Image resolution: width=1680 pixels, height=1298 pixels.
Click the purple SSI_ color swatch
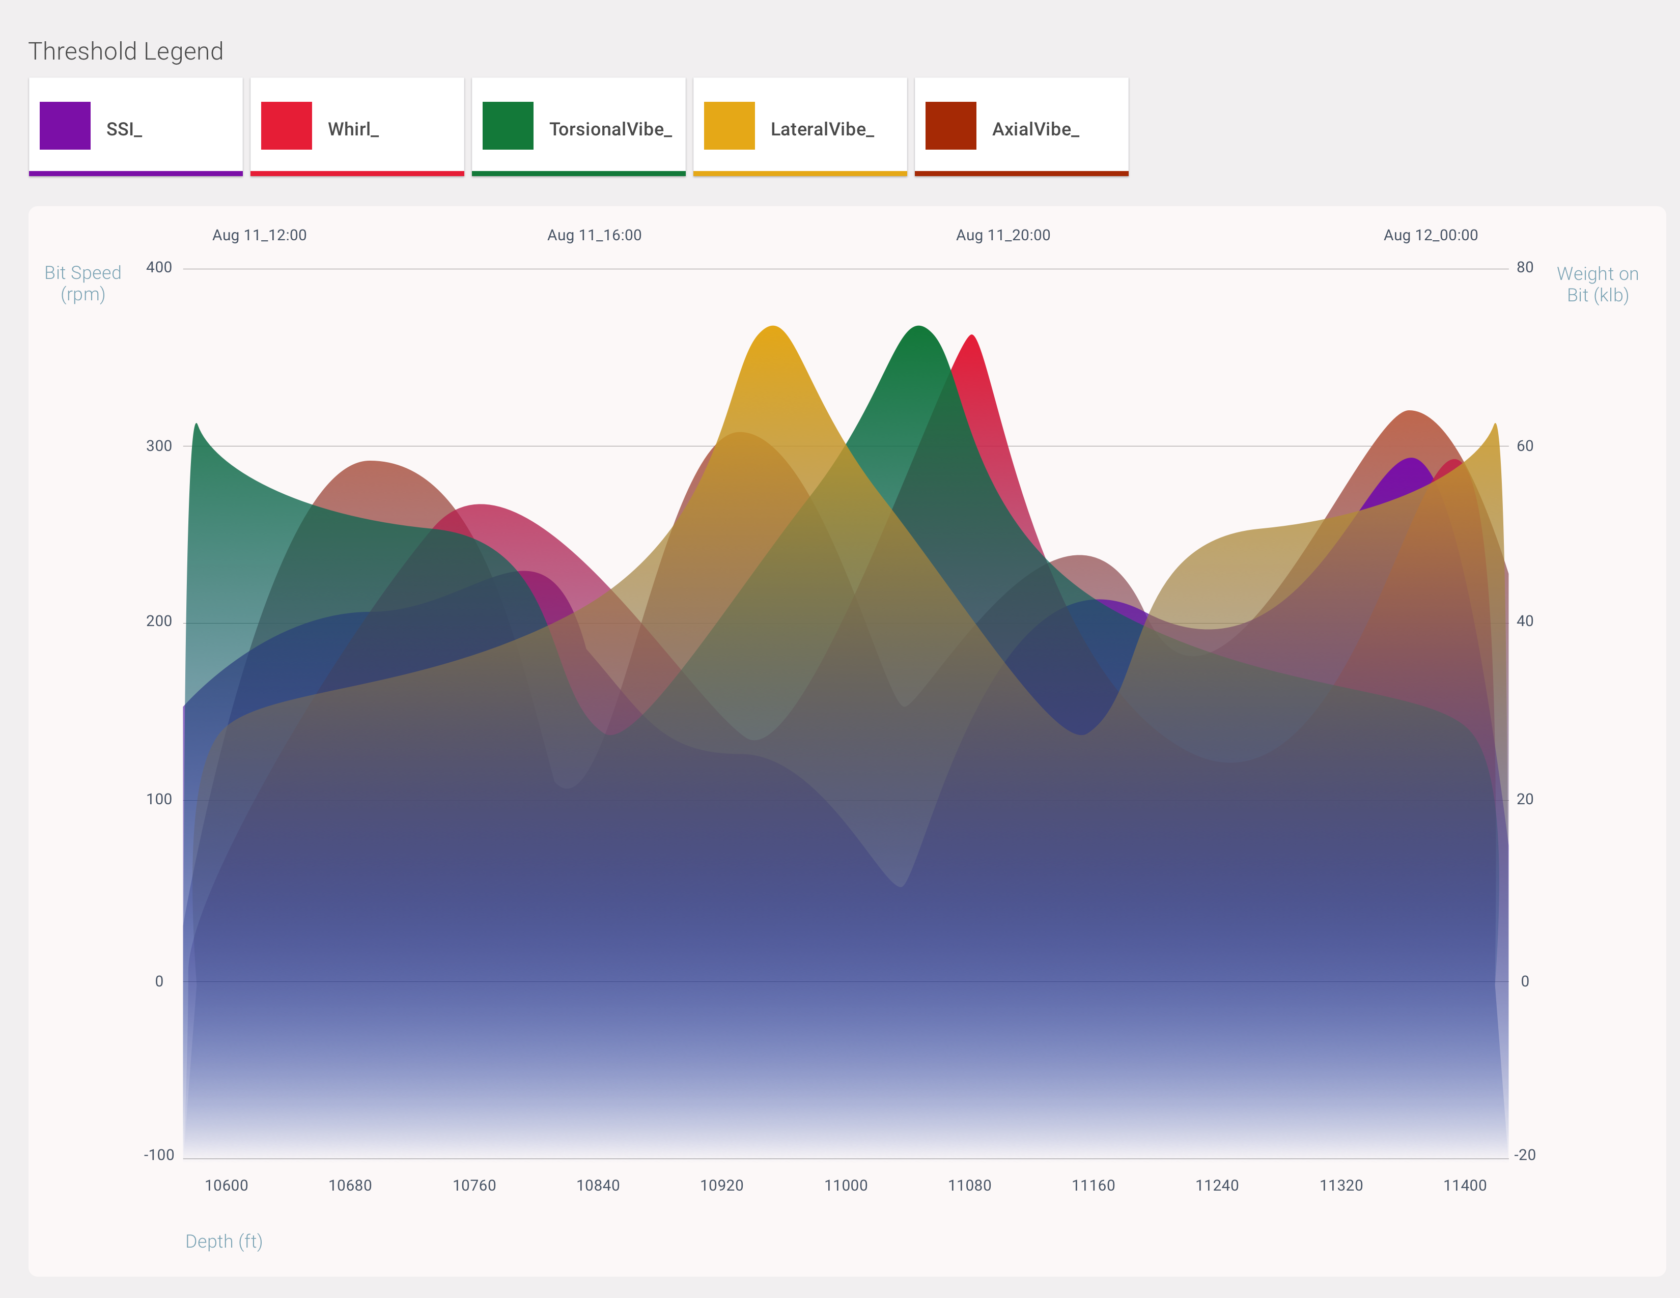(65, 126)
